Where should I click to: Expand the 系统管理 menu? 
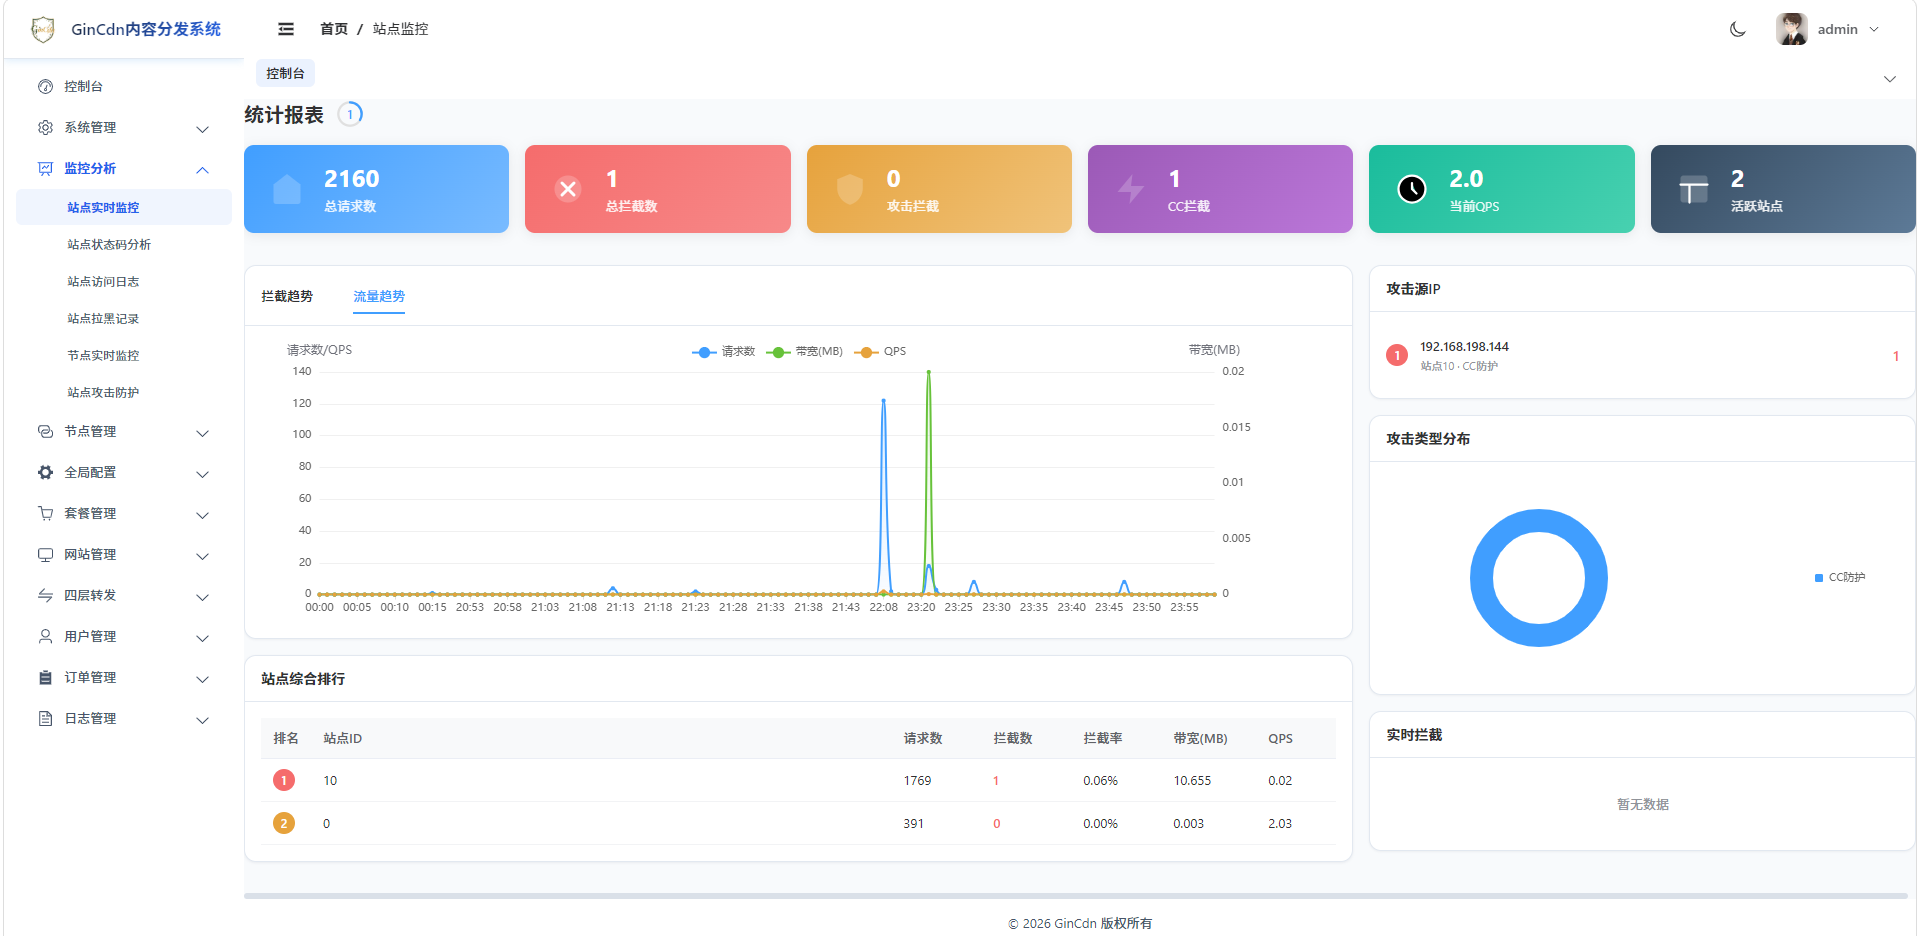tap(124, 127)
